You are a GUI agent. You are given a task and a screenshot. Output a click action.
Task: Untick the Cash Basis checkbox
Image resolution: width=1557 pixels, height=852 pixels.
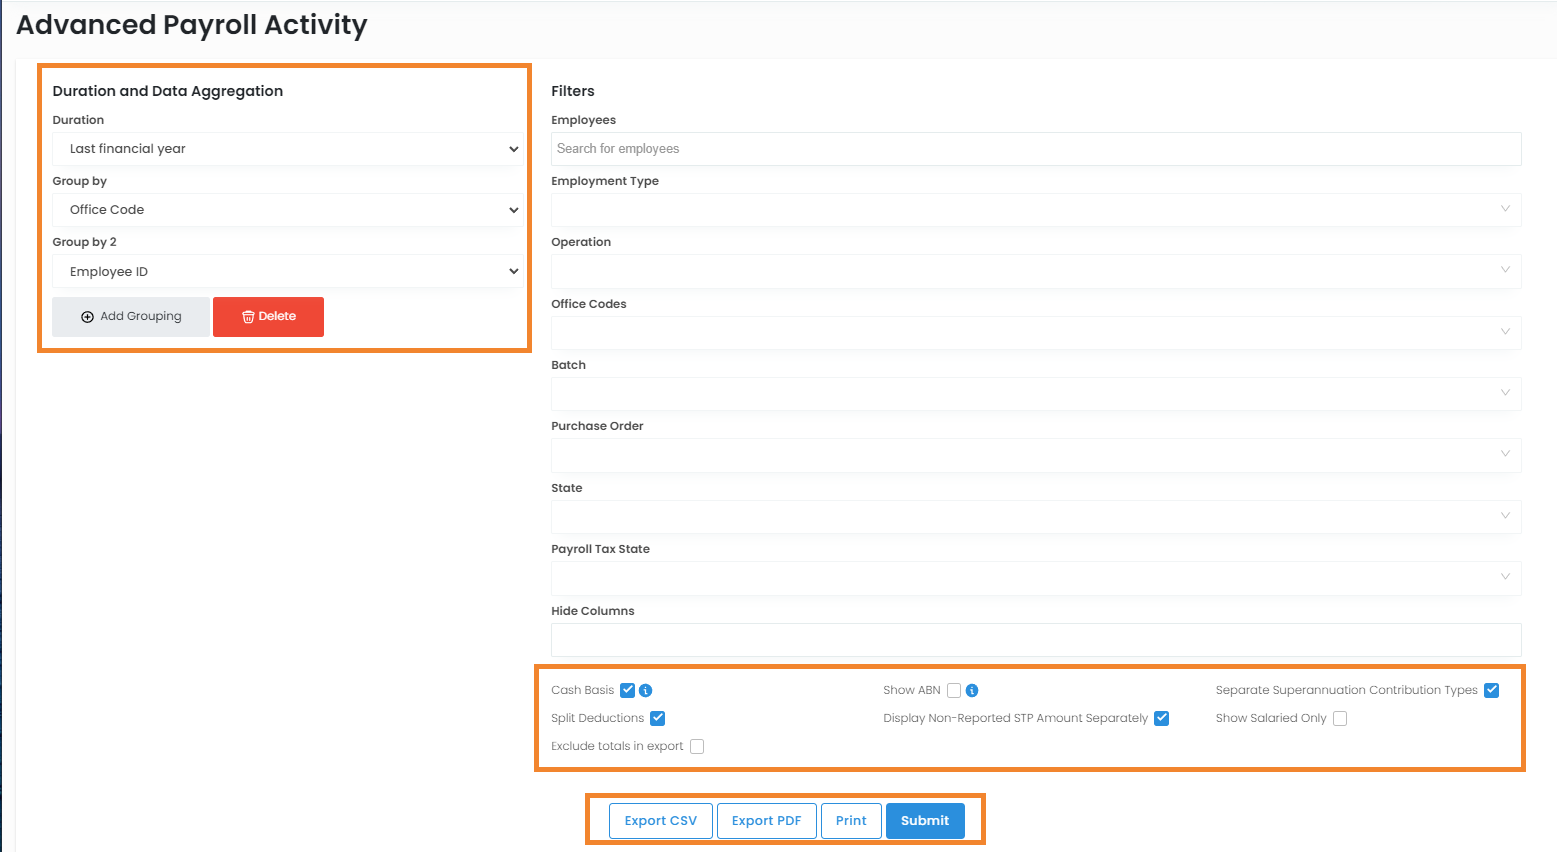pyautogui.click(x=628, y=691)
